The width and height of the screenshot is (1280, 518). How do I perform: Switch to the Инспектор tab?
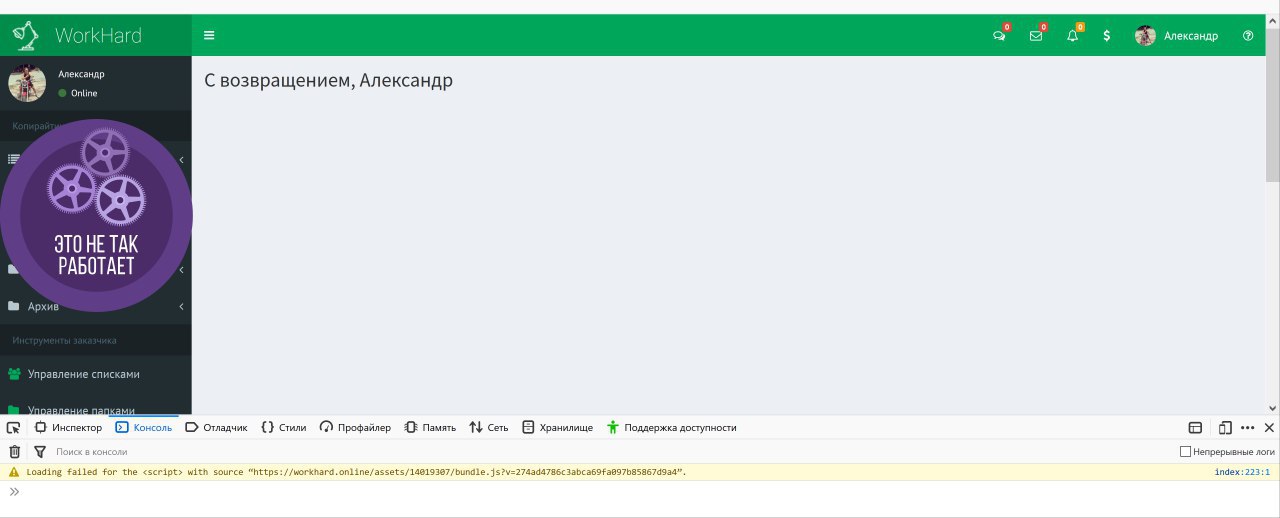point(68,427)
